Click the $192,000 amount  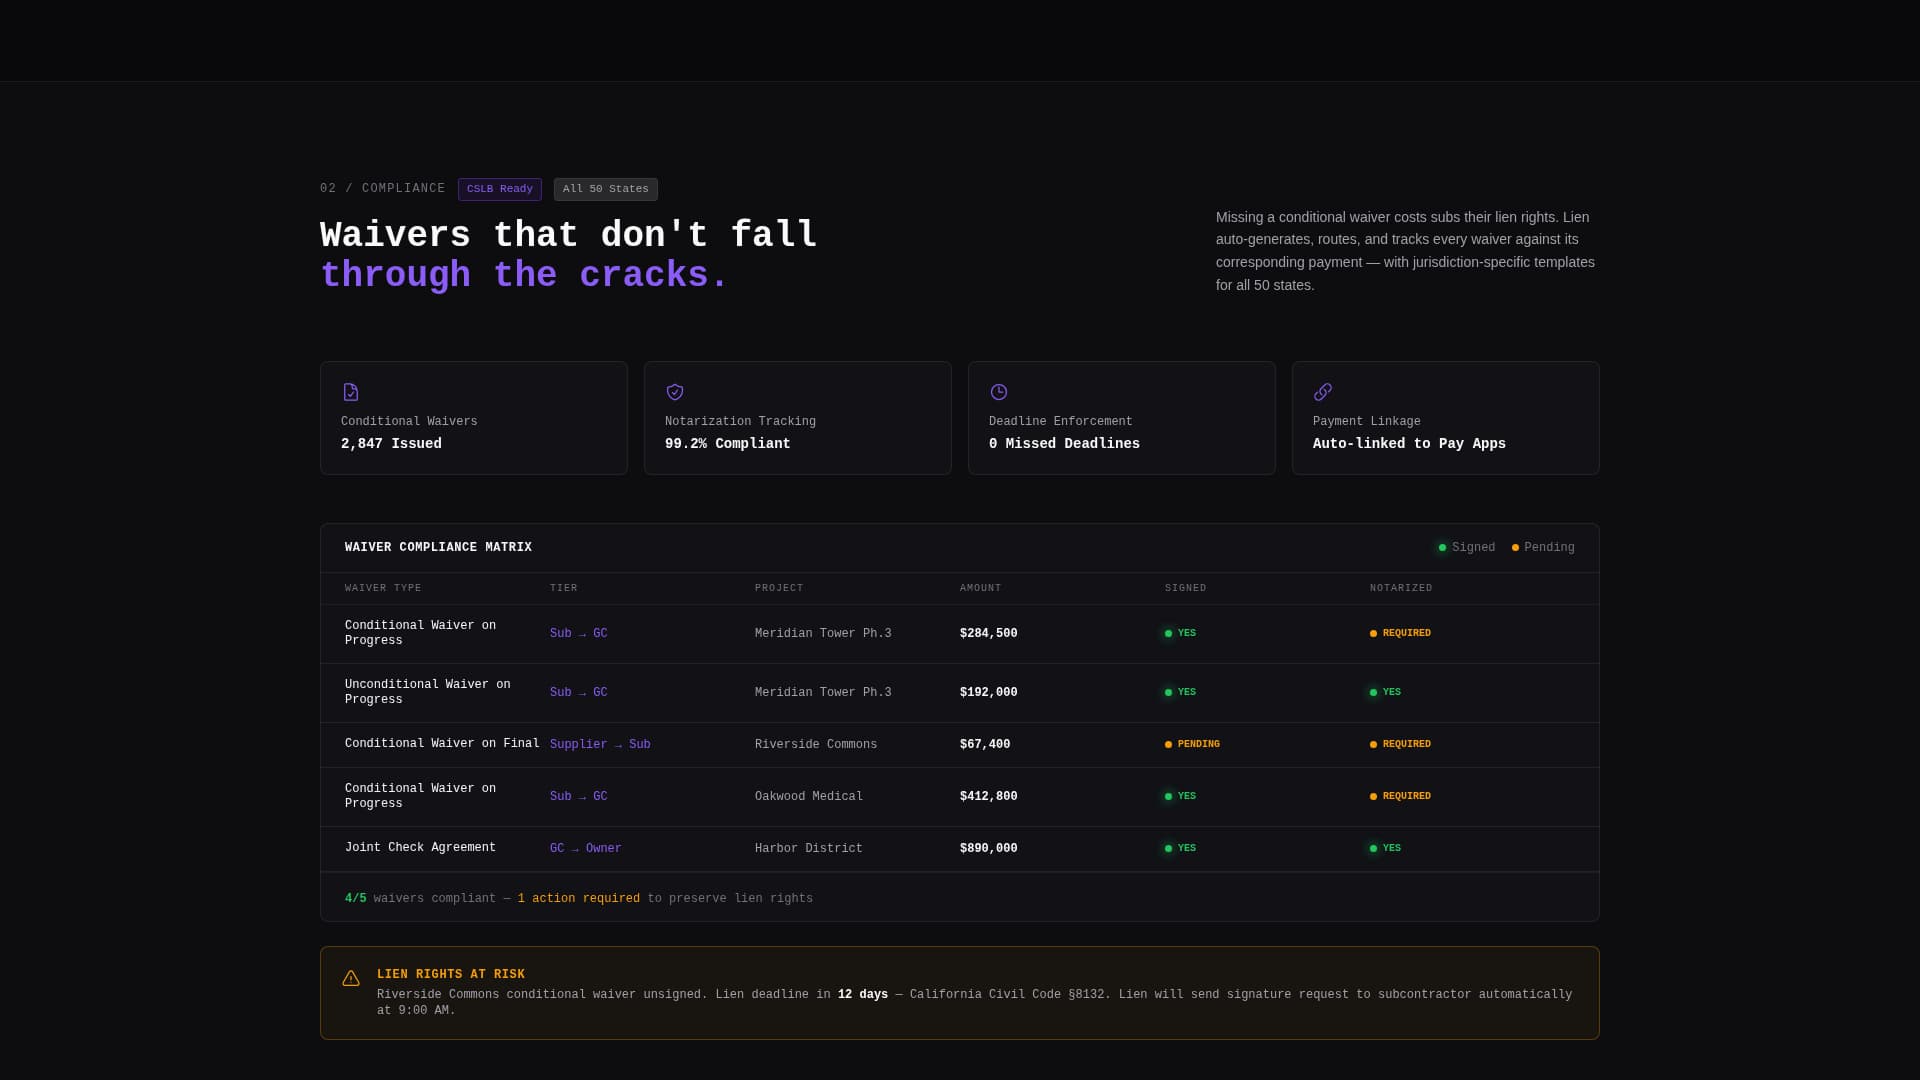click(x=989, y=693)
